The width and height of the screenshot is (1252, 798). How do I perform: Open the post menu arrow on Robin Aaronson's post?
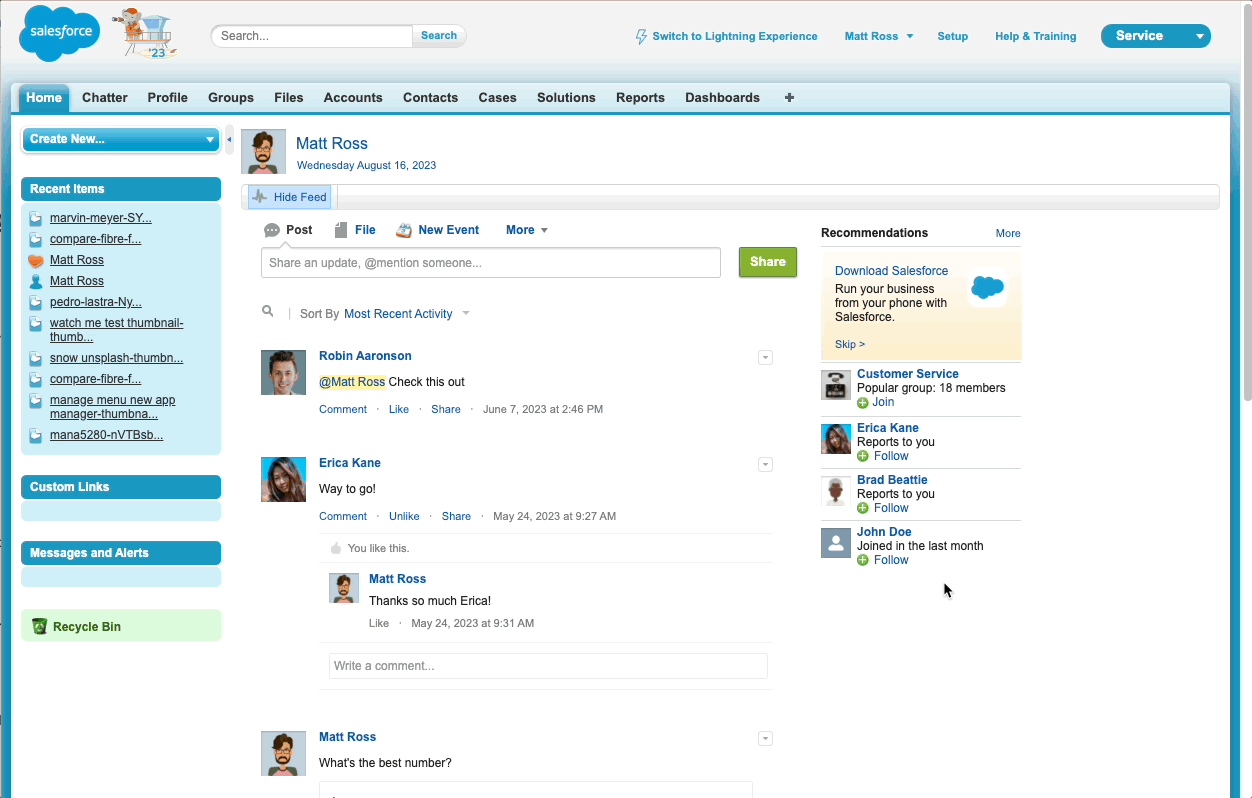point(765,357)
